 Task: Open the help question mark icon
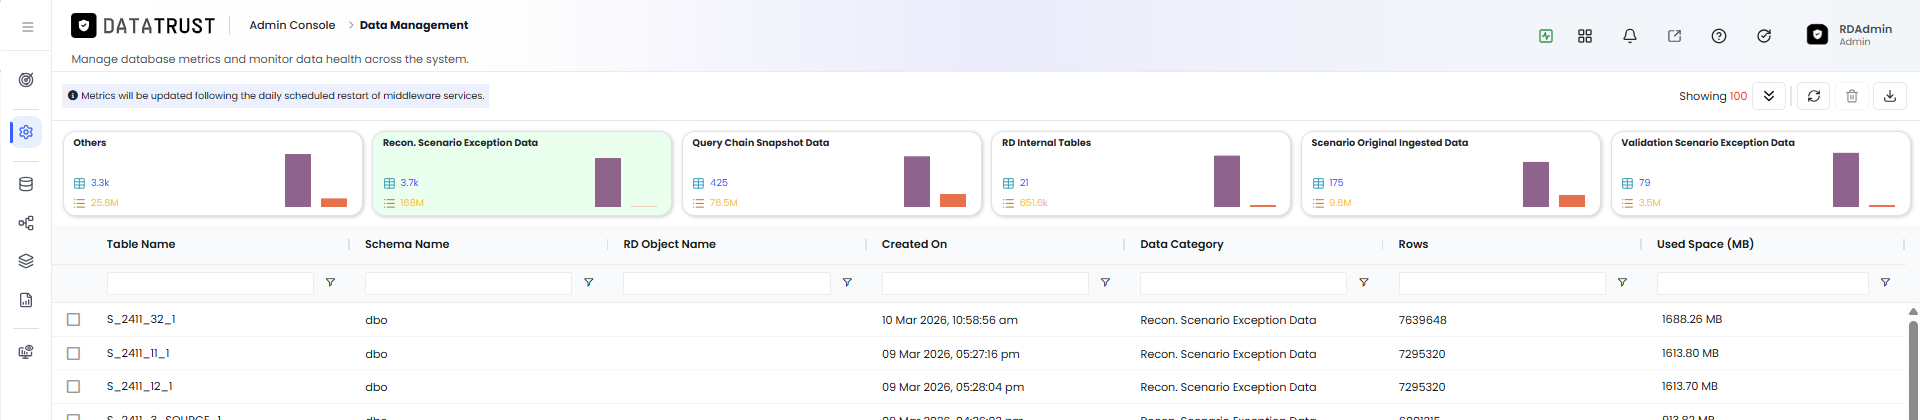1719,36
